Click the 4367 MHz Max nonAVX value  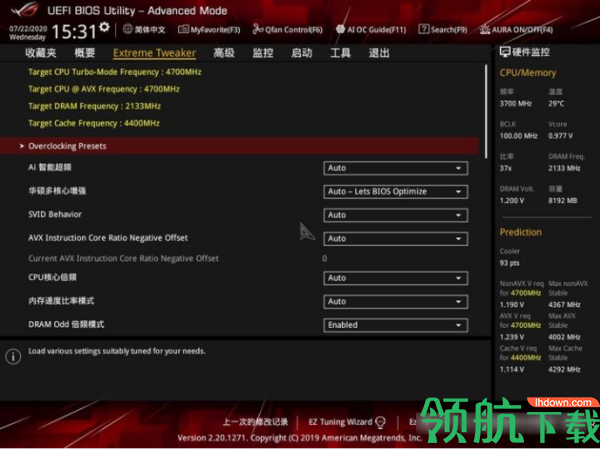pyautogui.click(x=564, y=305)
